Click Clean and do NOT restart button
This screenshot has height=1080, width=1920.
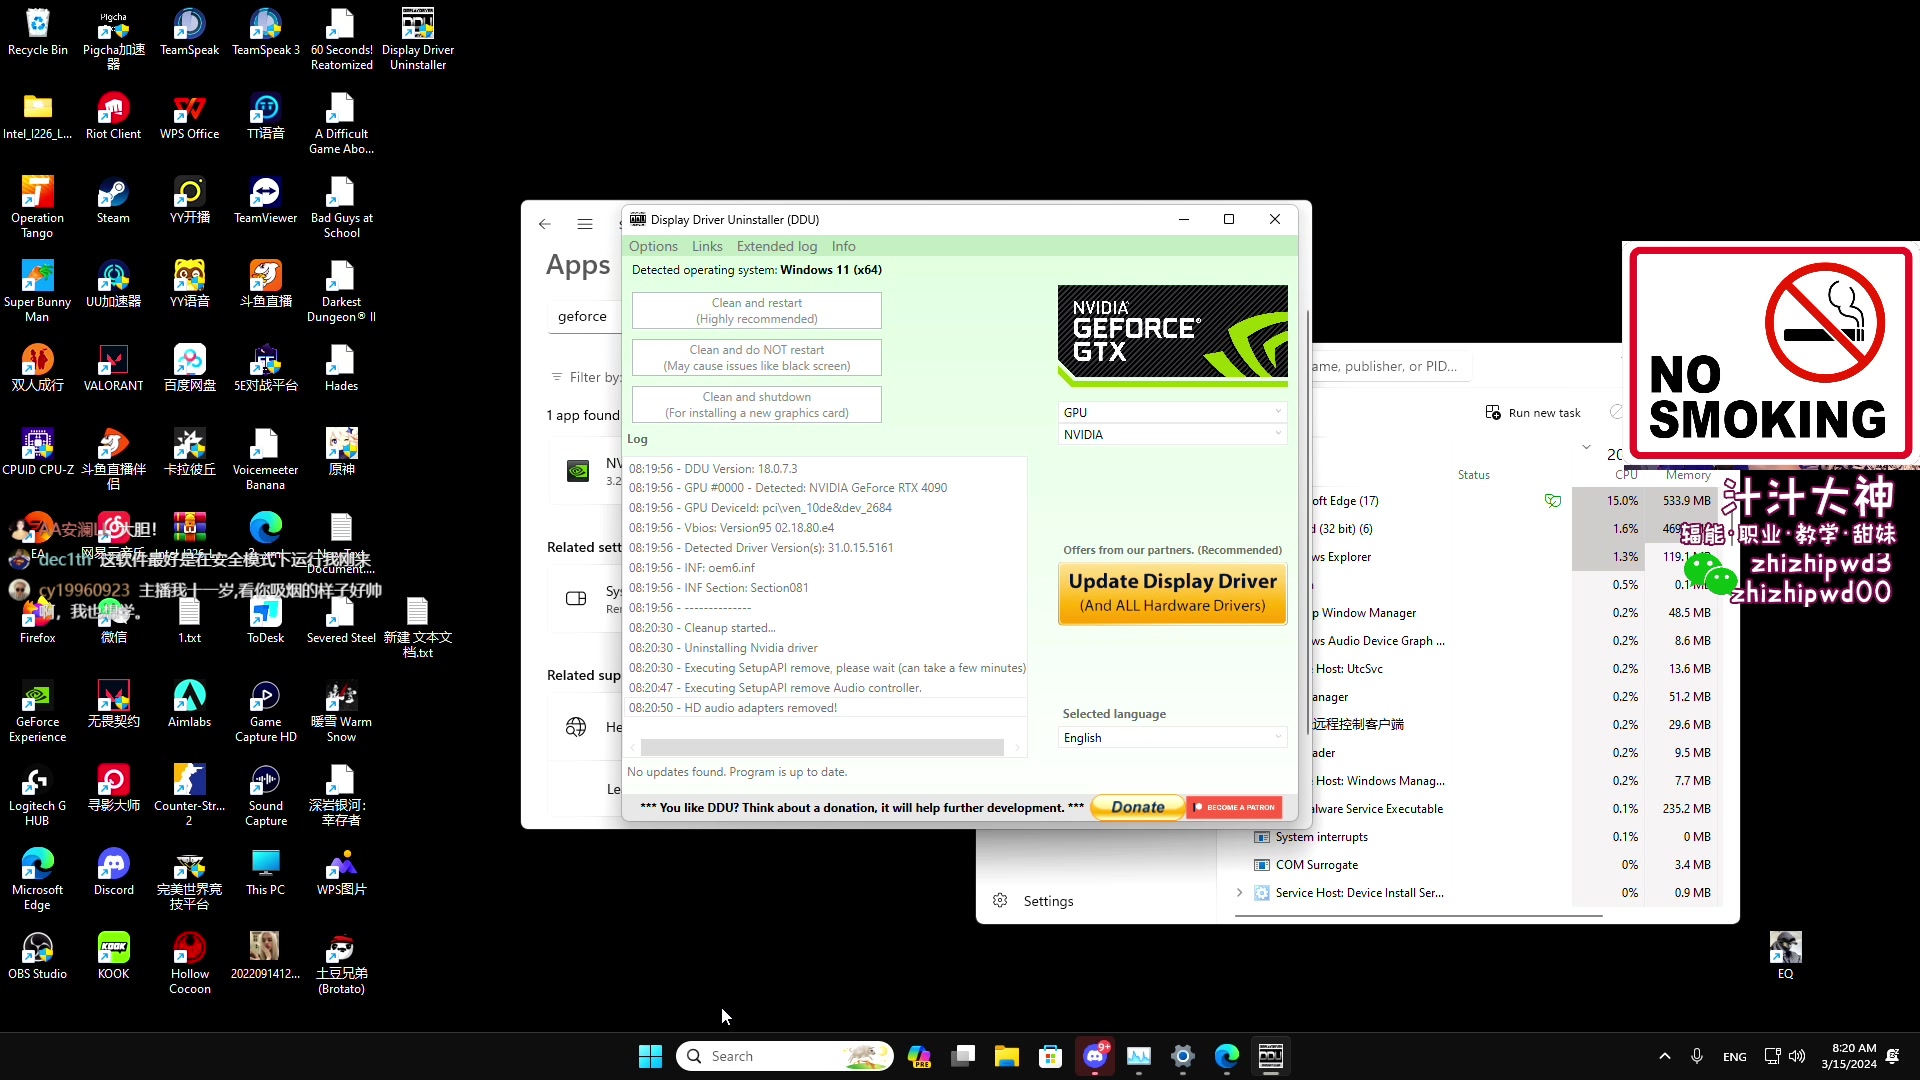pyautogui.click(x=757, y=358)
